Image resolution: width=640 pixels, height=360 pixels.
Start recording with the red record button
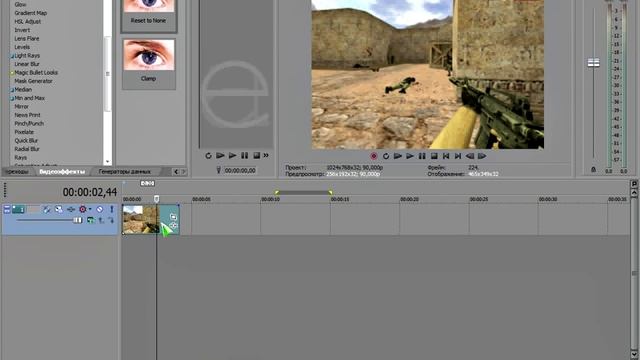[x=373, y=156]
